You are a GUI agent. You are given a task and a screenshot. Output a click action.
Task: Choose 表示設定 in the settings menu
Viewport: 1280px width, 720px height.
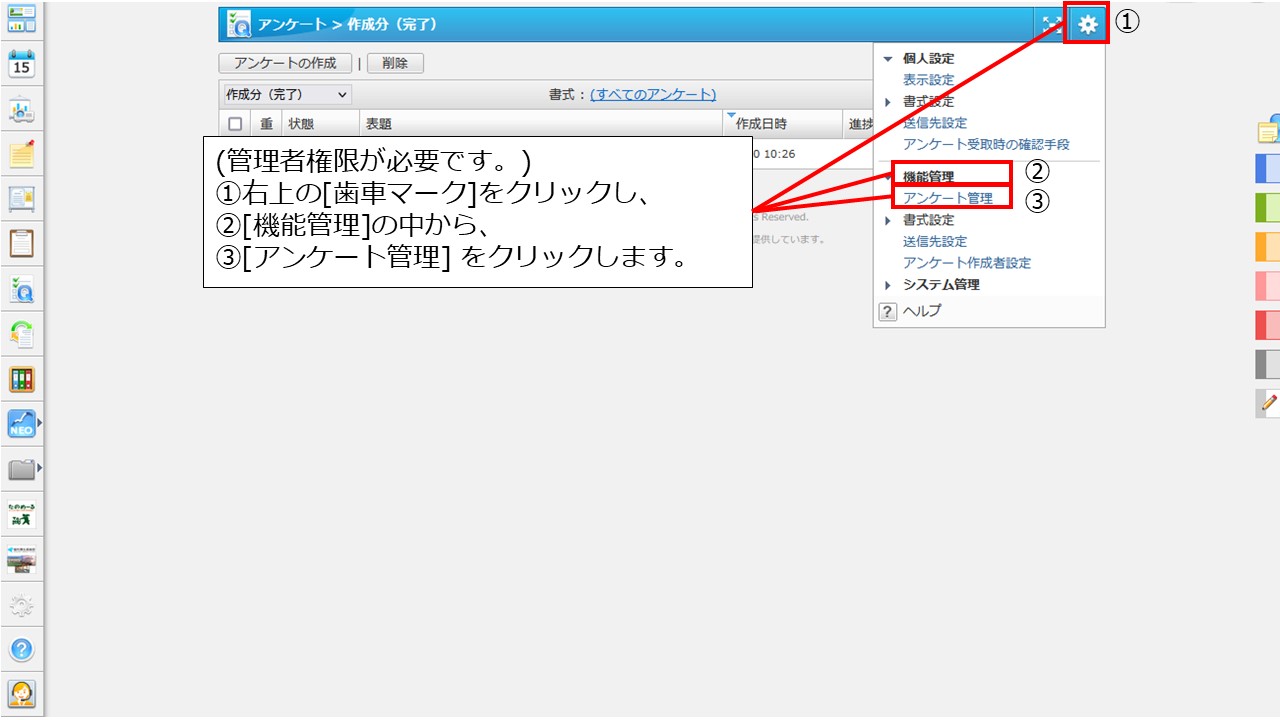click(x=928, y=80)
